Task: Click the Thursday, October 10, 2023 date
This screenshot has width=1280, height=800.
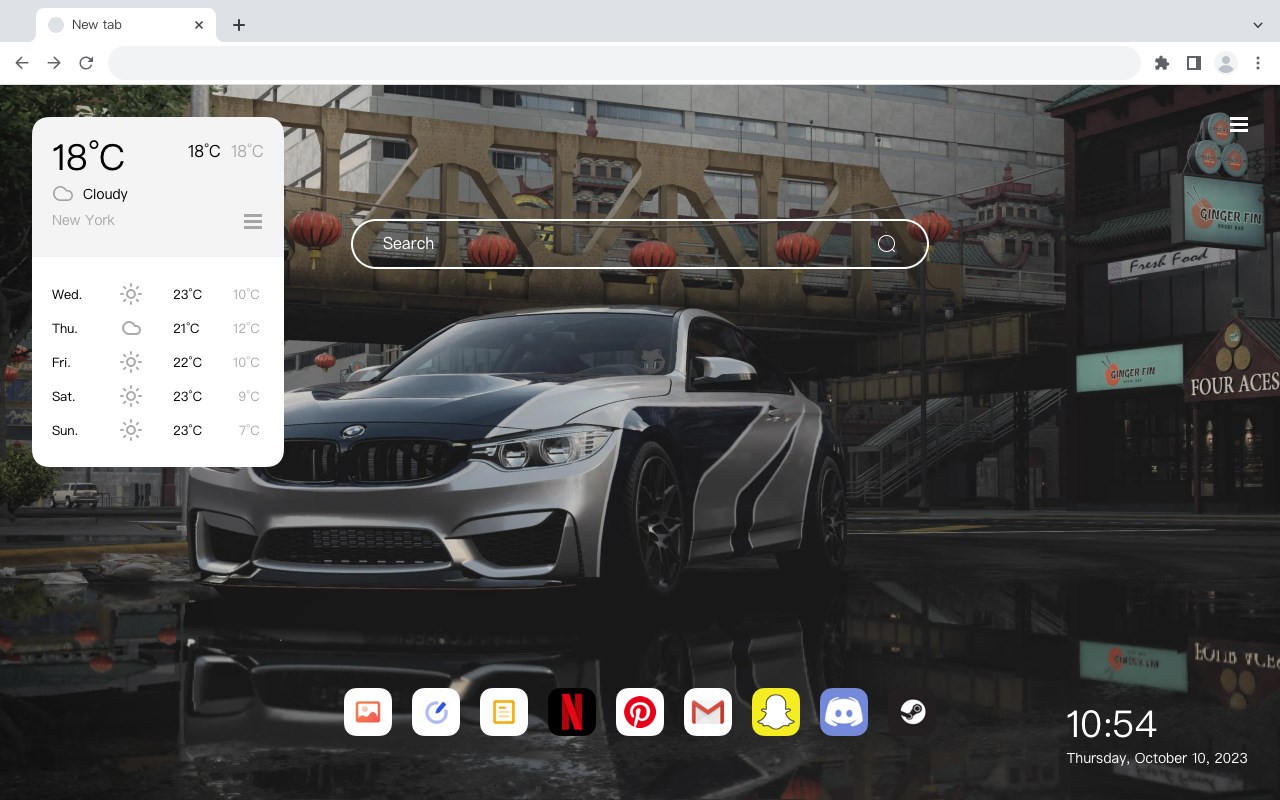Action: [x=1157, y=758]
